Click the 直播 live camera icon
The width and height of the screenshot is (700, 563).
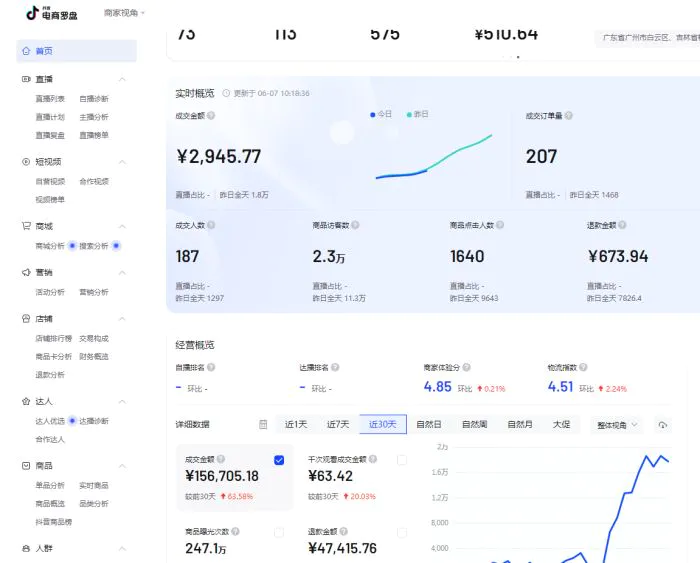click(x=26, y=79)
